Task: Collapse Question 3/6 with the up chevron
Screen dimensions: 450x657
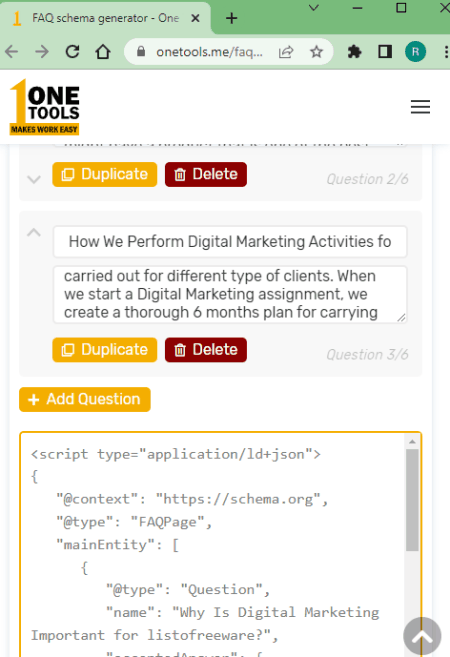Action: click(34, 233)
